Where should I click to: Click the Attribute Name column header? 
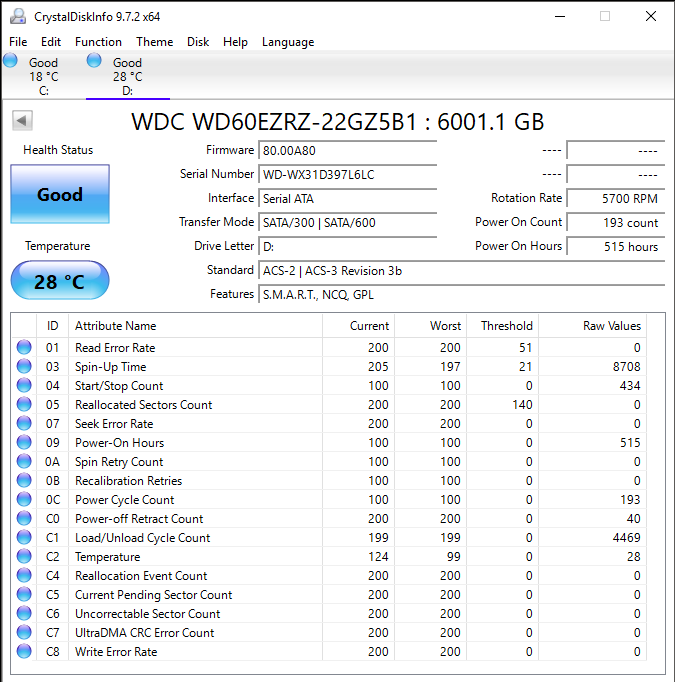pyautogui.click(x=195, y=326)
